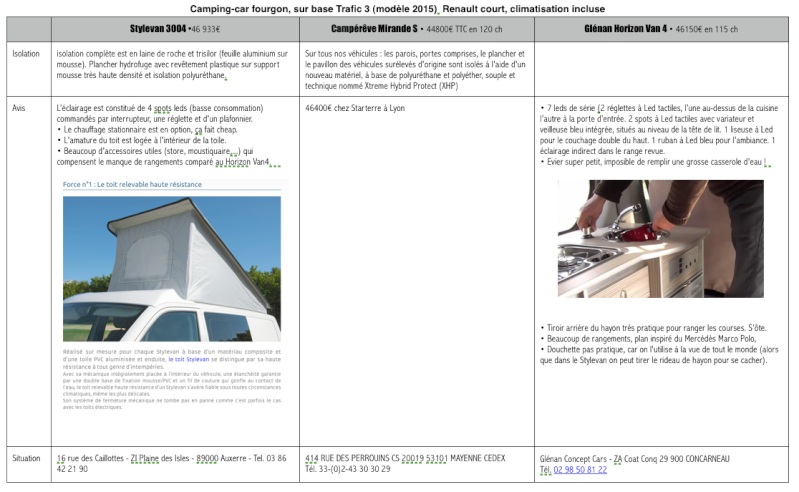Click caption paragraph 'Réalisé sur mesure pour chaque Stylevan'

172,359
